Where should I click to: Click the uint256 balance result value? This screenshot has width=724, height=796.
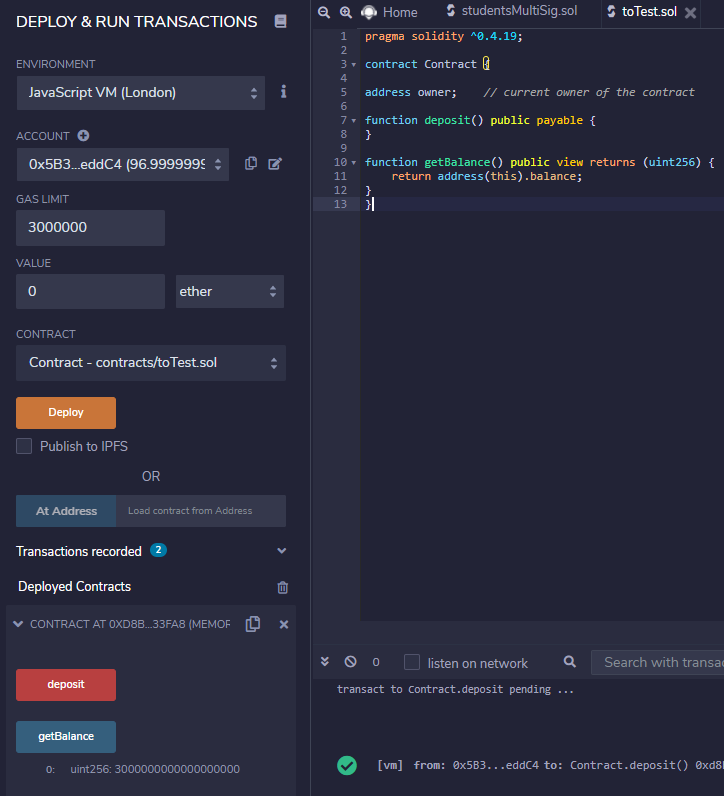pos(155,769)
